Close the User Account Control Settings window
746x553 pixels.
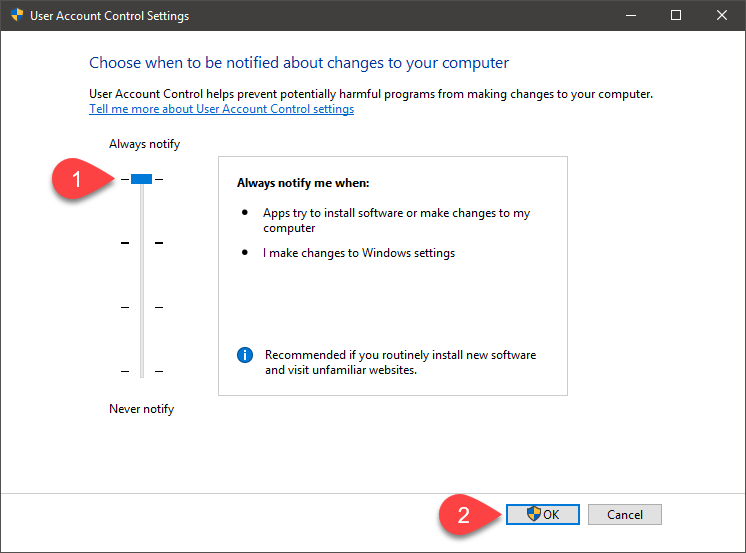tap(722, 15)
